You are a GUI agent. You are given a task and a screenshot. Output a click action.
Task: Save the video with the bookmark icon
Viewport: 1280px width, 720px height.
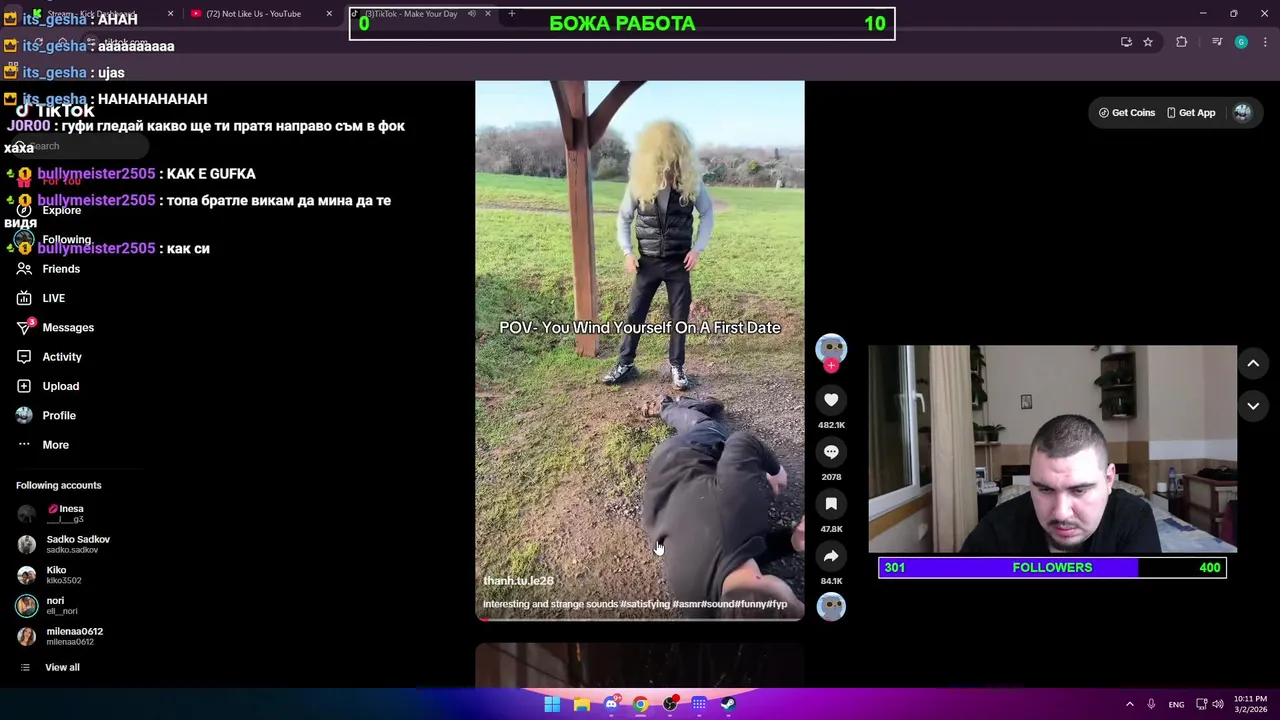click(x=831, y=504)
